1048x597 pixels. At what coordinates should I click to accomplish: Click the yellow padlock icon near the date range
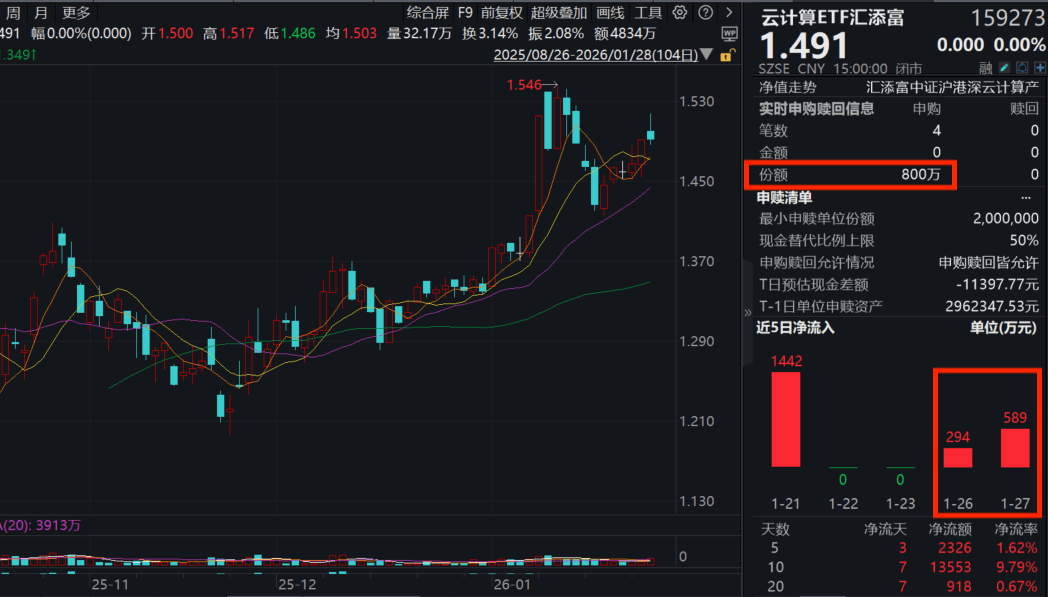728,56
